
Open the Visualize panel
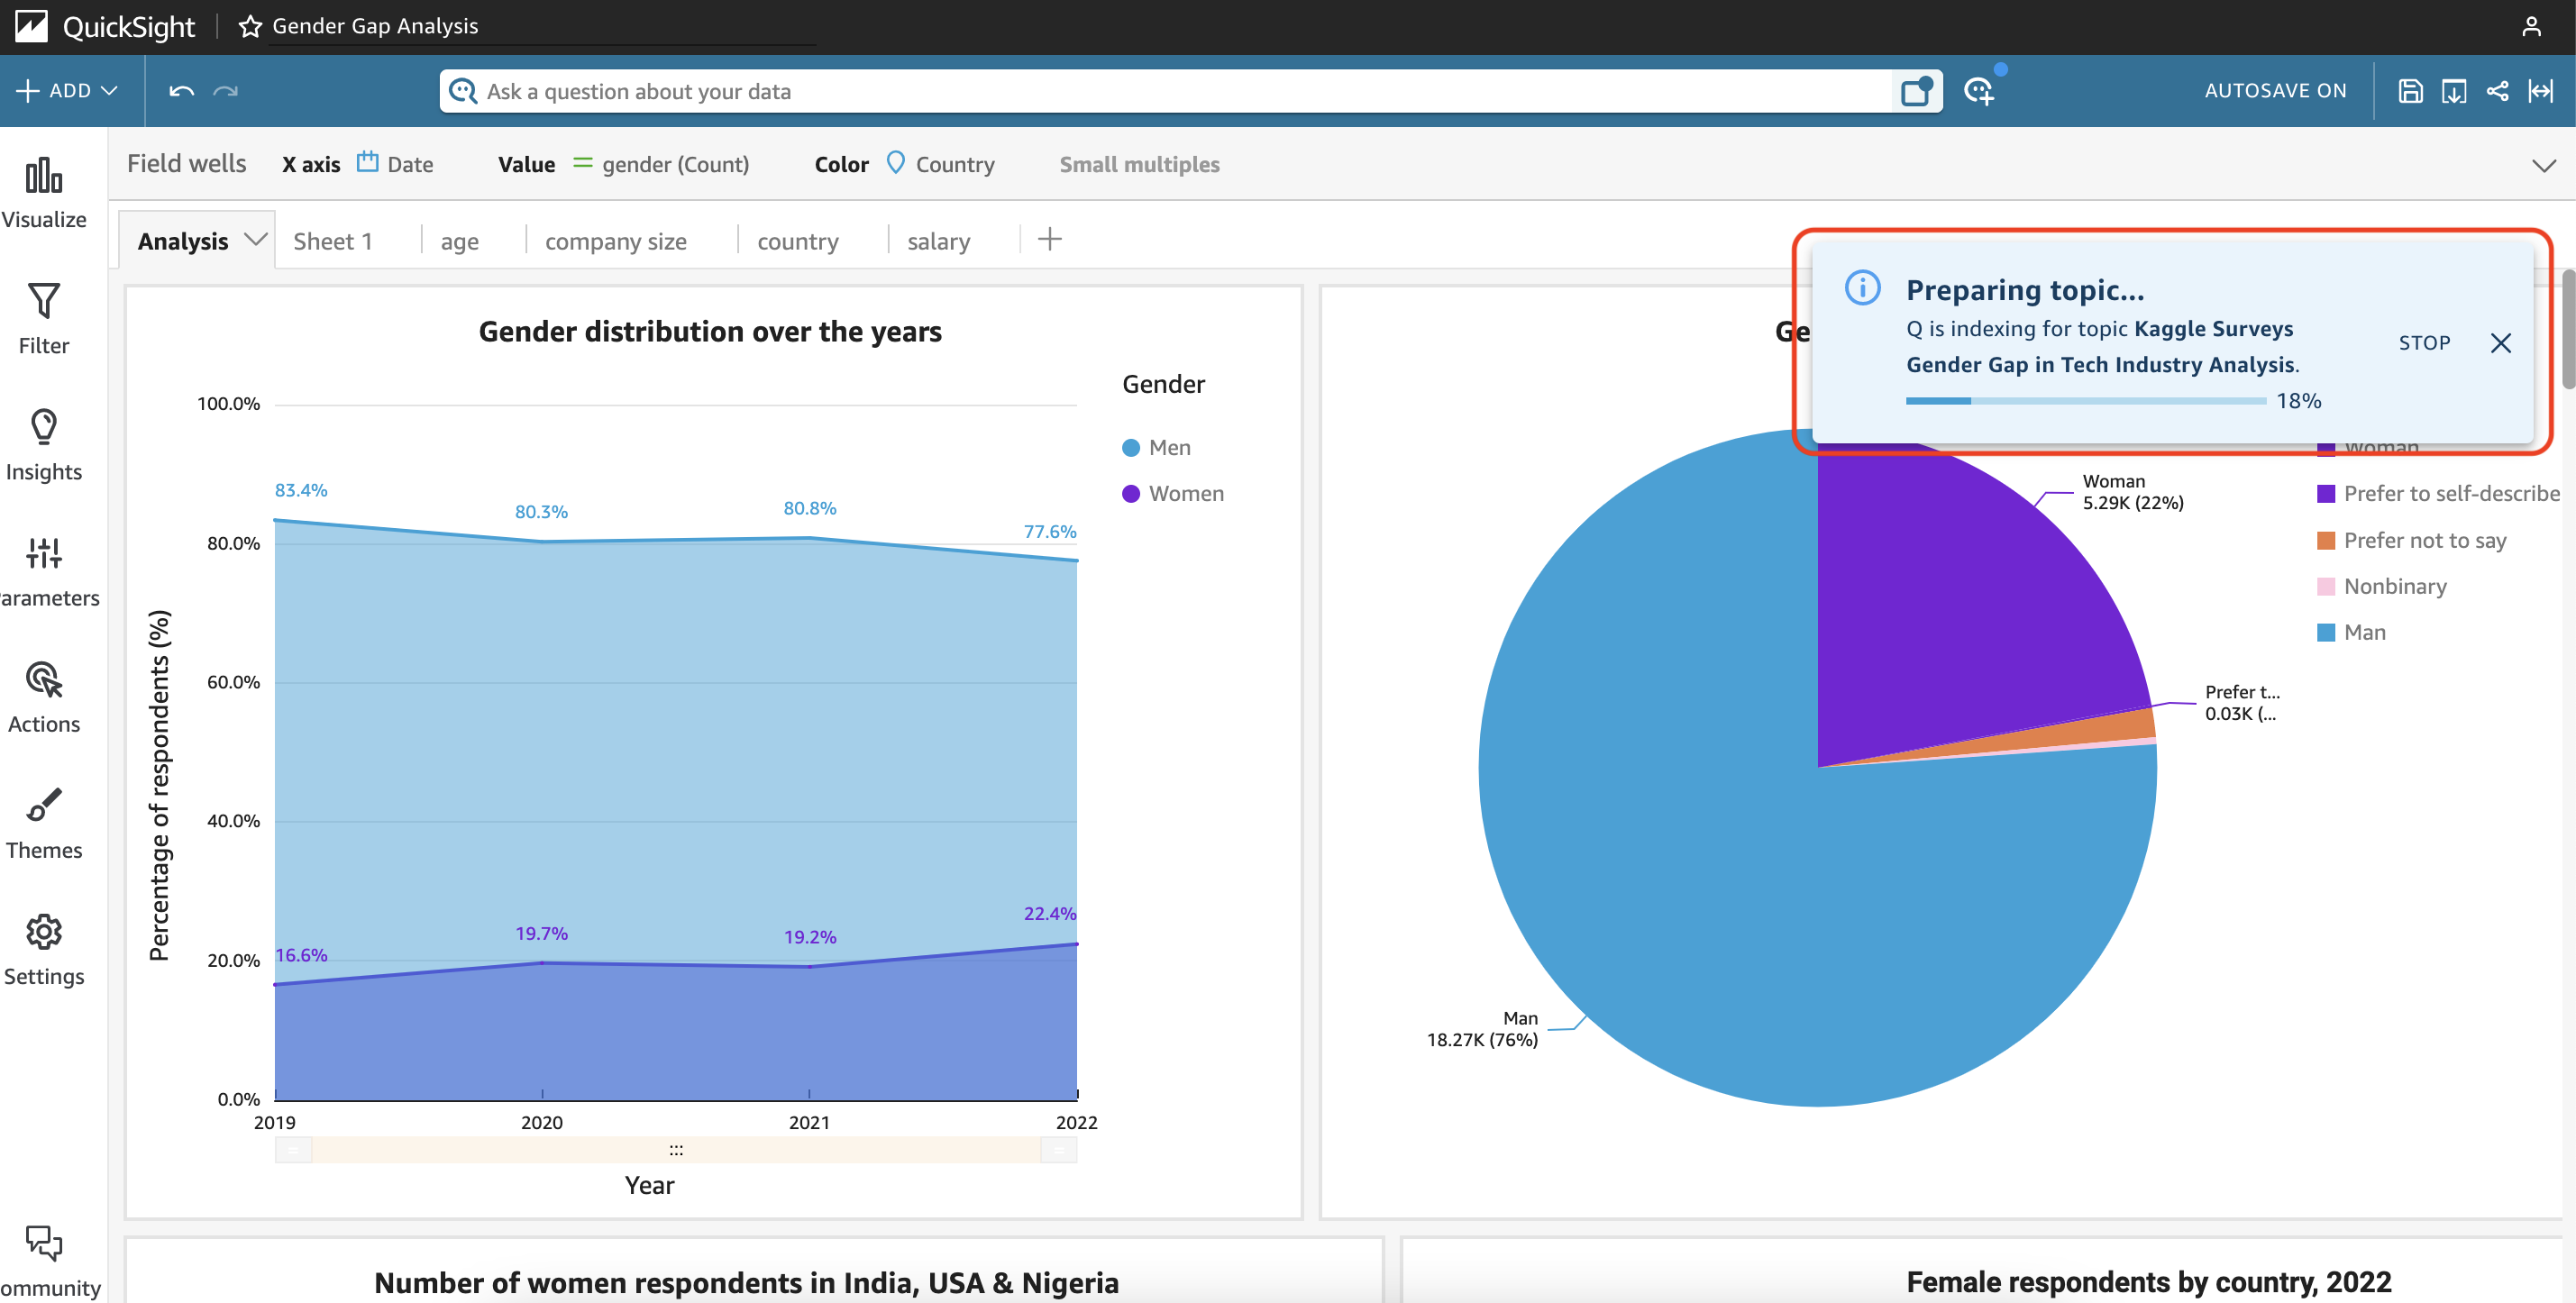(44, 195)
